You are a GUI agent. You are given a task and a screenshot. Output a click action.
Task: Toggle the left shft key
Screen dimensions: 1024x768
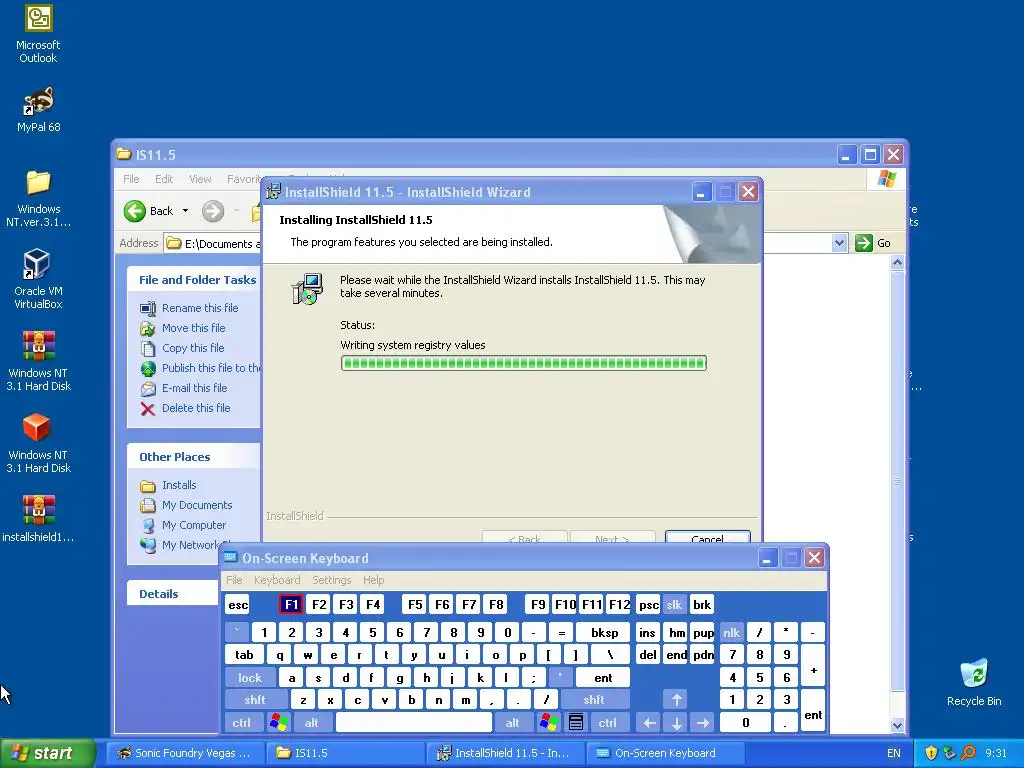click(255, 700)
